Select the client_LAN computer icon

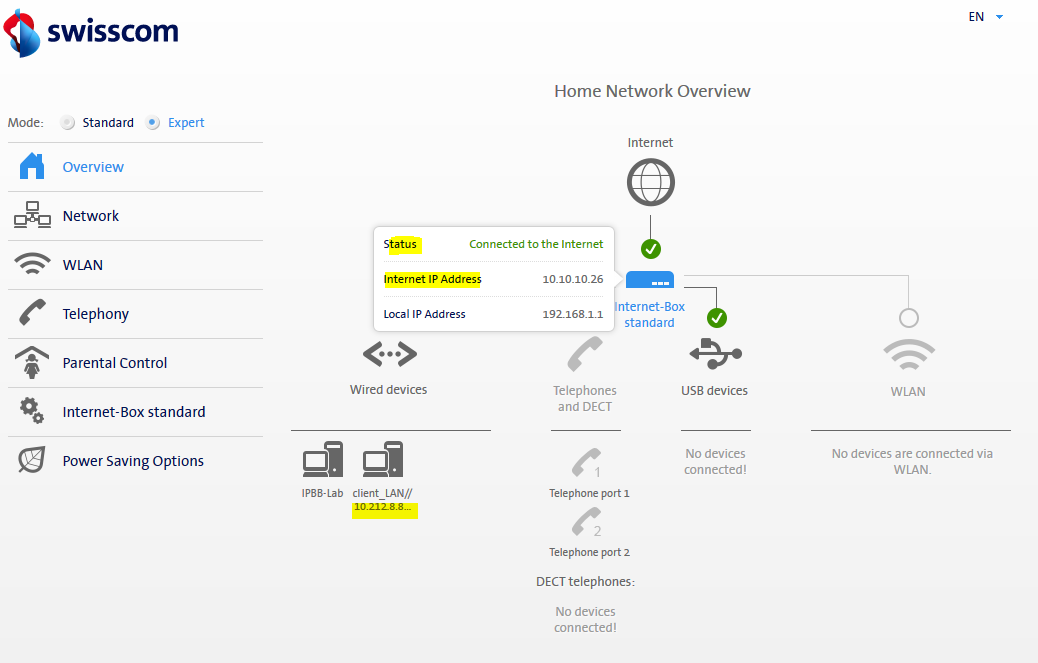click(x=383, y=459)
